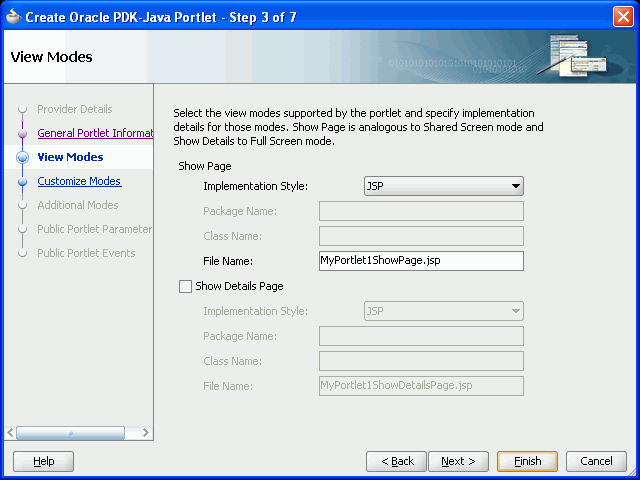
Task: Click the Java cup icon in title bar
Action: (x=13, y=16)
